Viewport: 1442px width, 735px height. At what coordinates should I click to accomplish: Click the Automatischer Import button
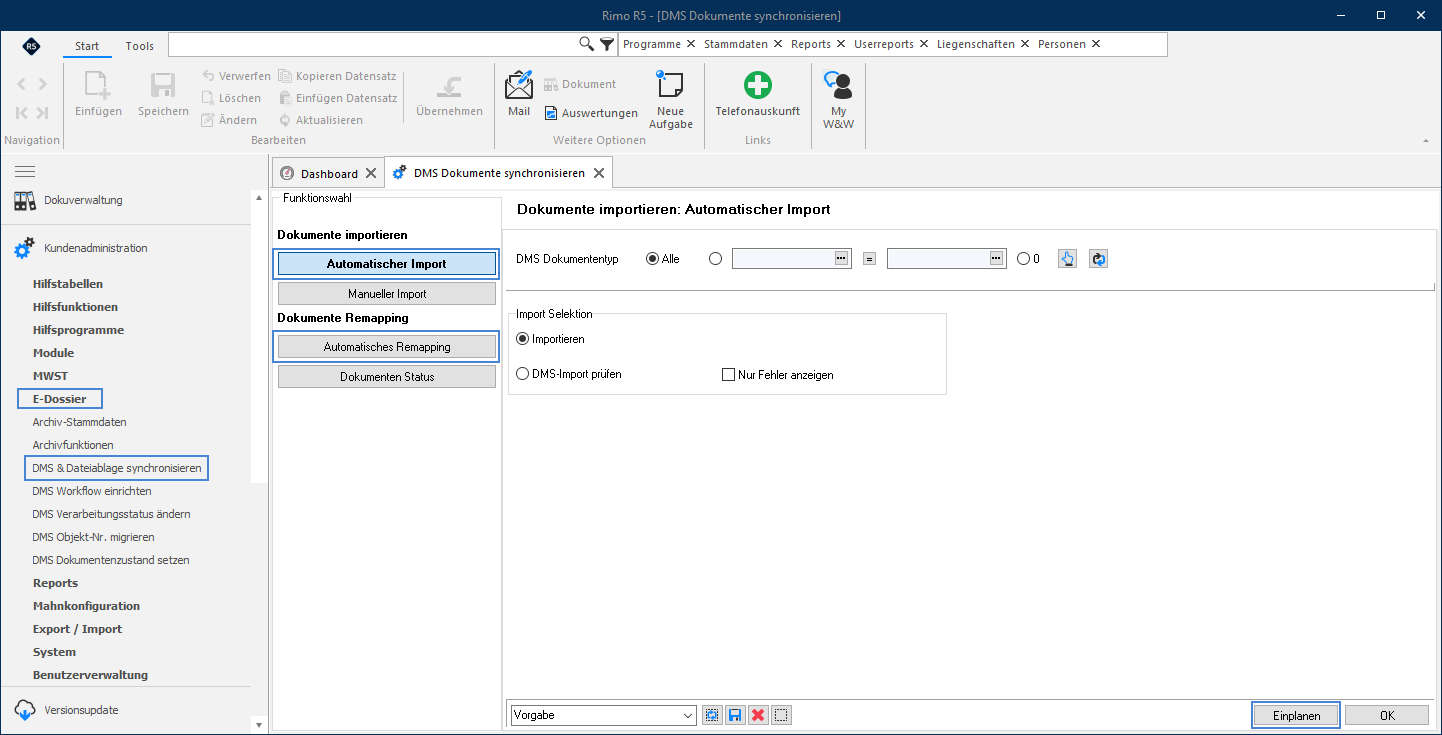387,264
